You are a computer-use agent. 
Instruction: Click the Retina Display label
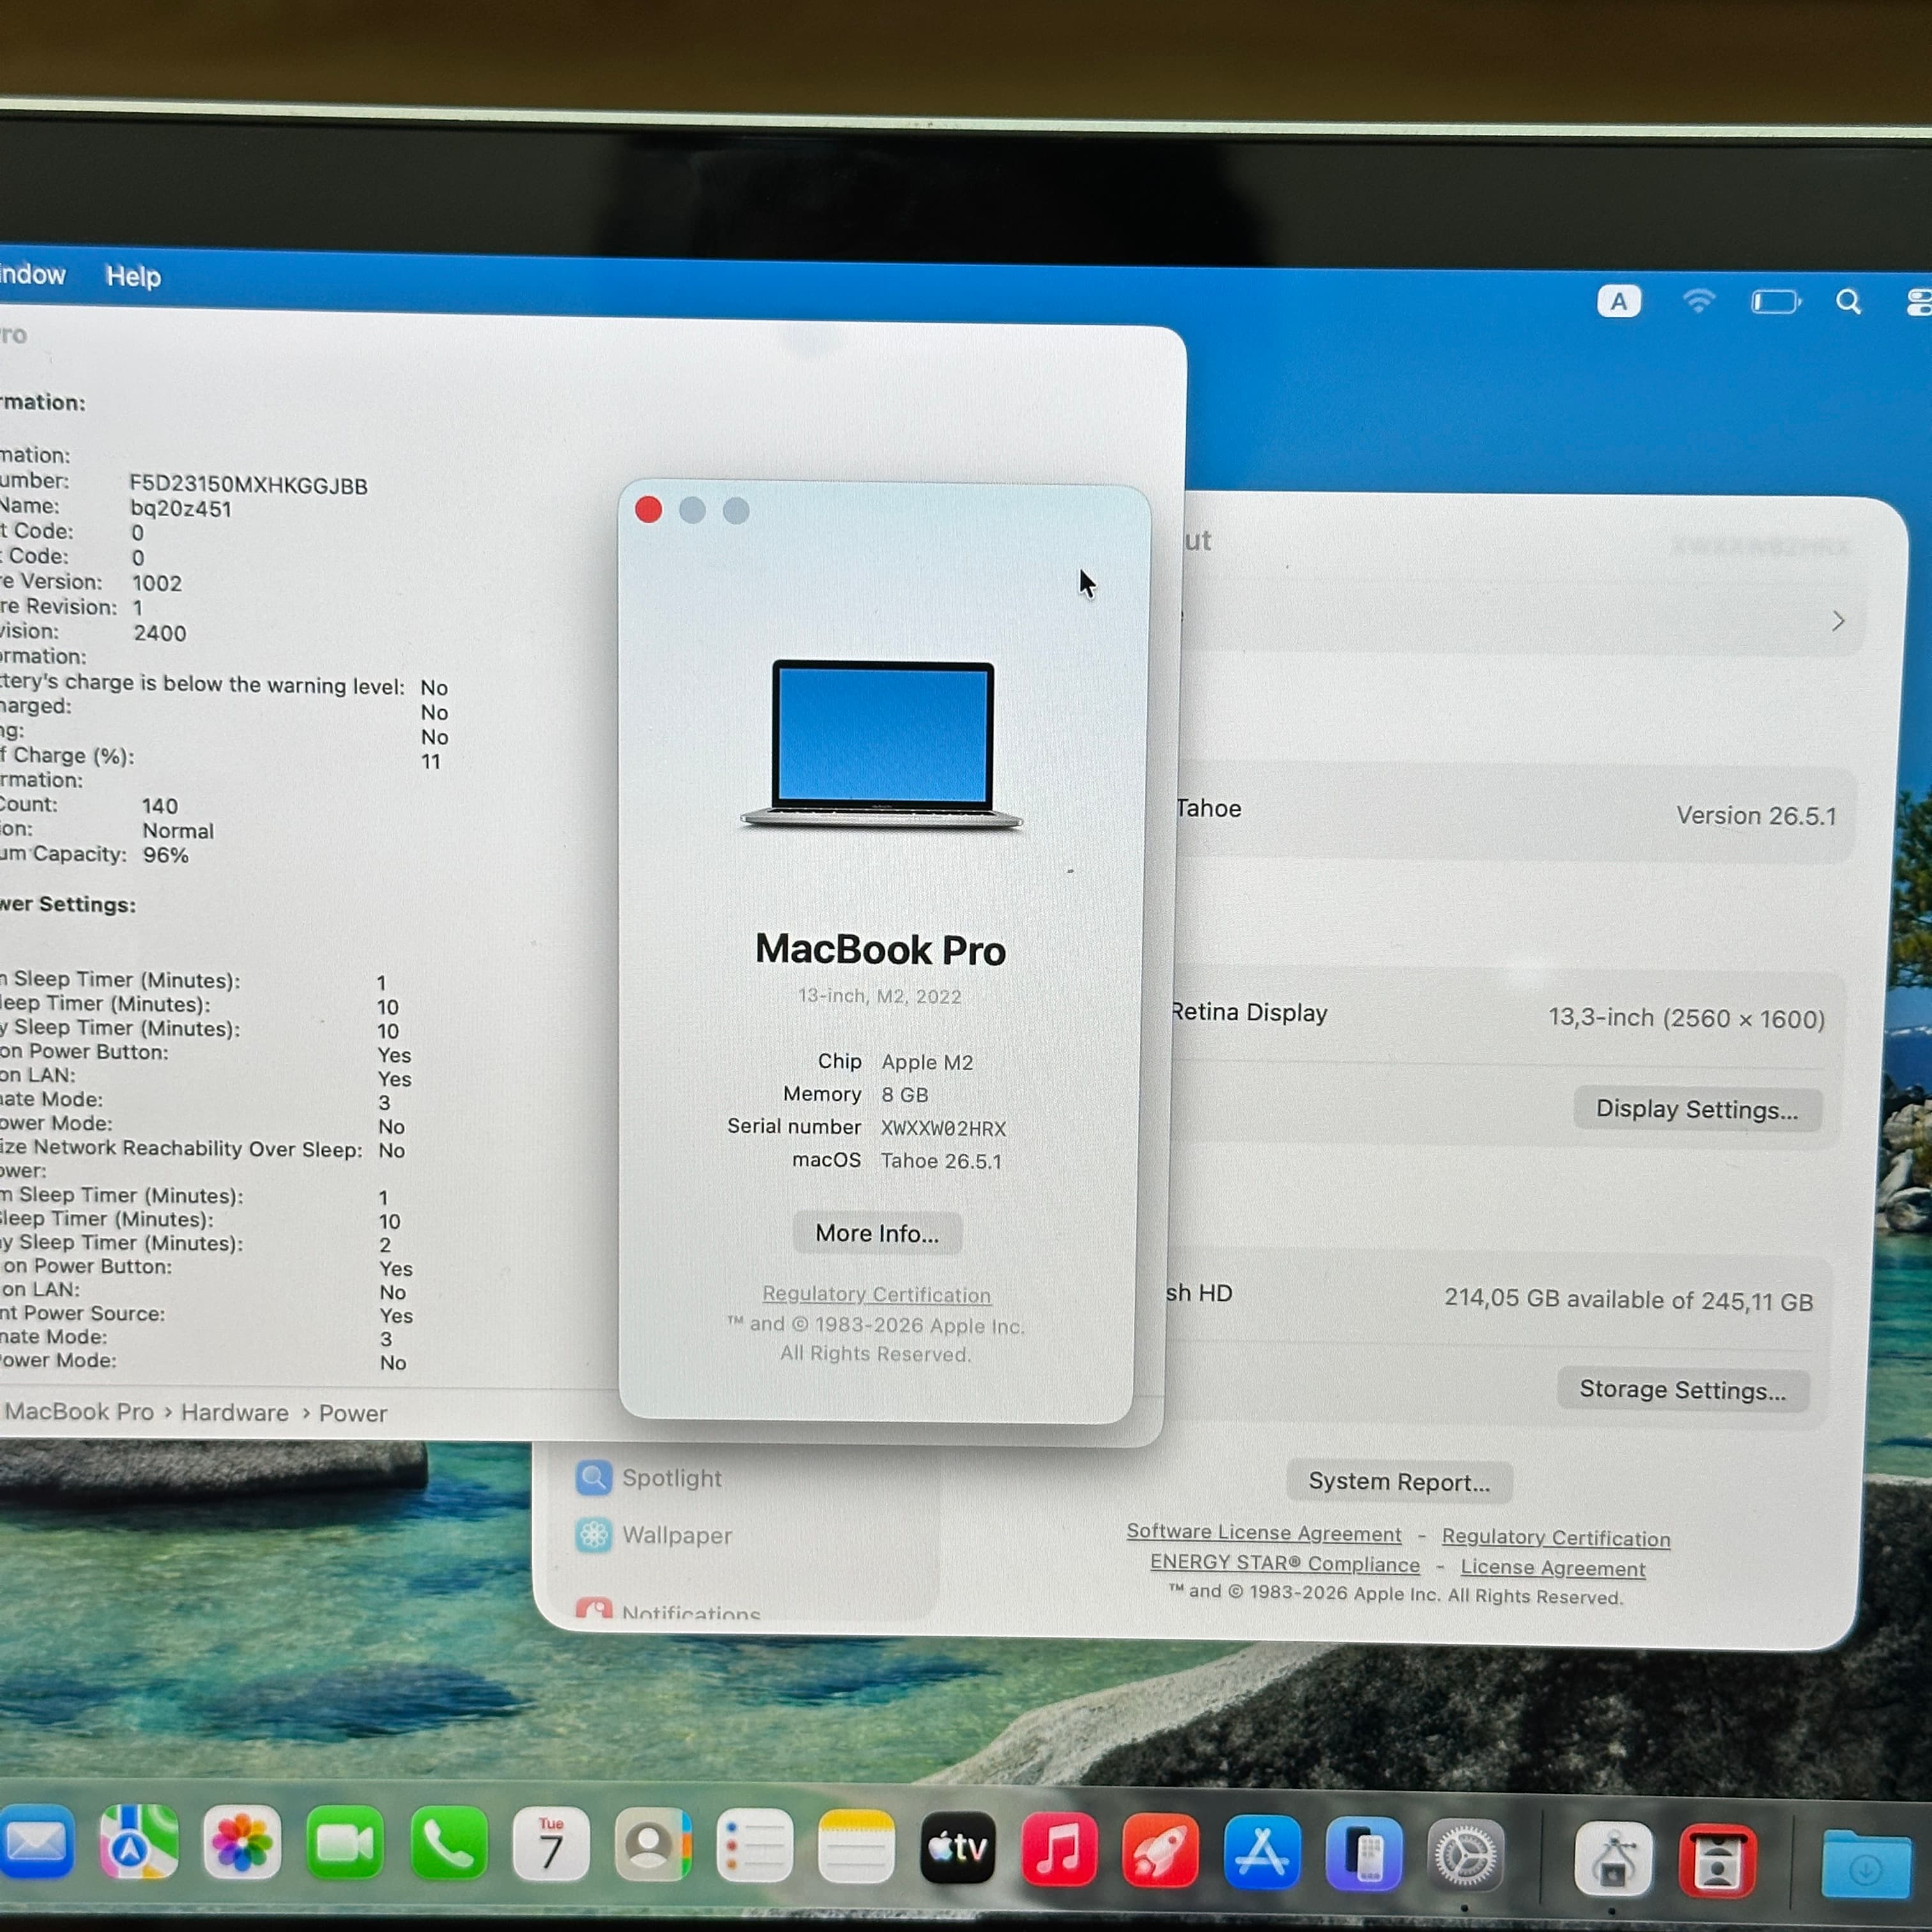1249,1012
